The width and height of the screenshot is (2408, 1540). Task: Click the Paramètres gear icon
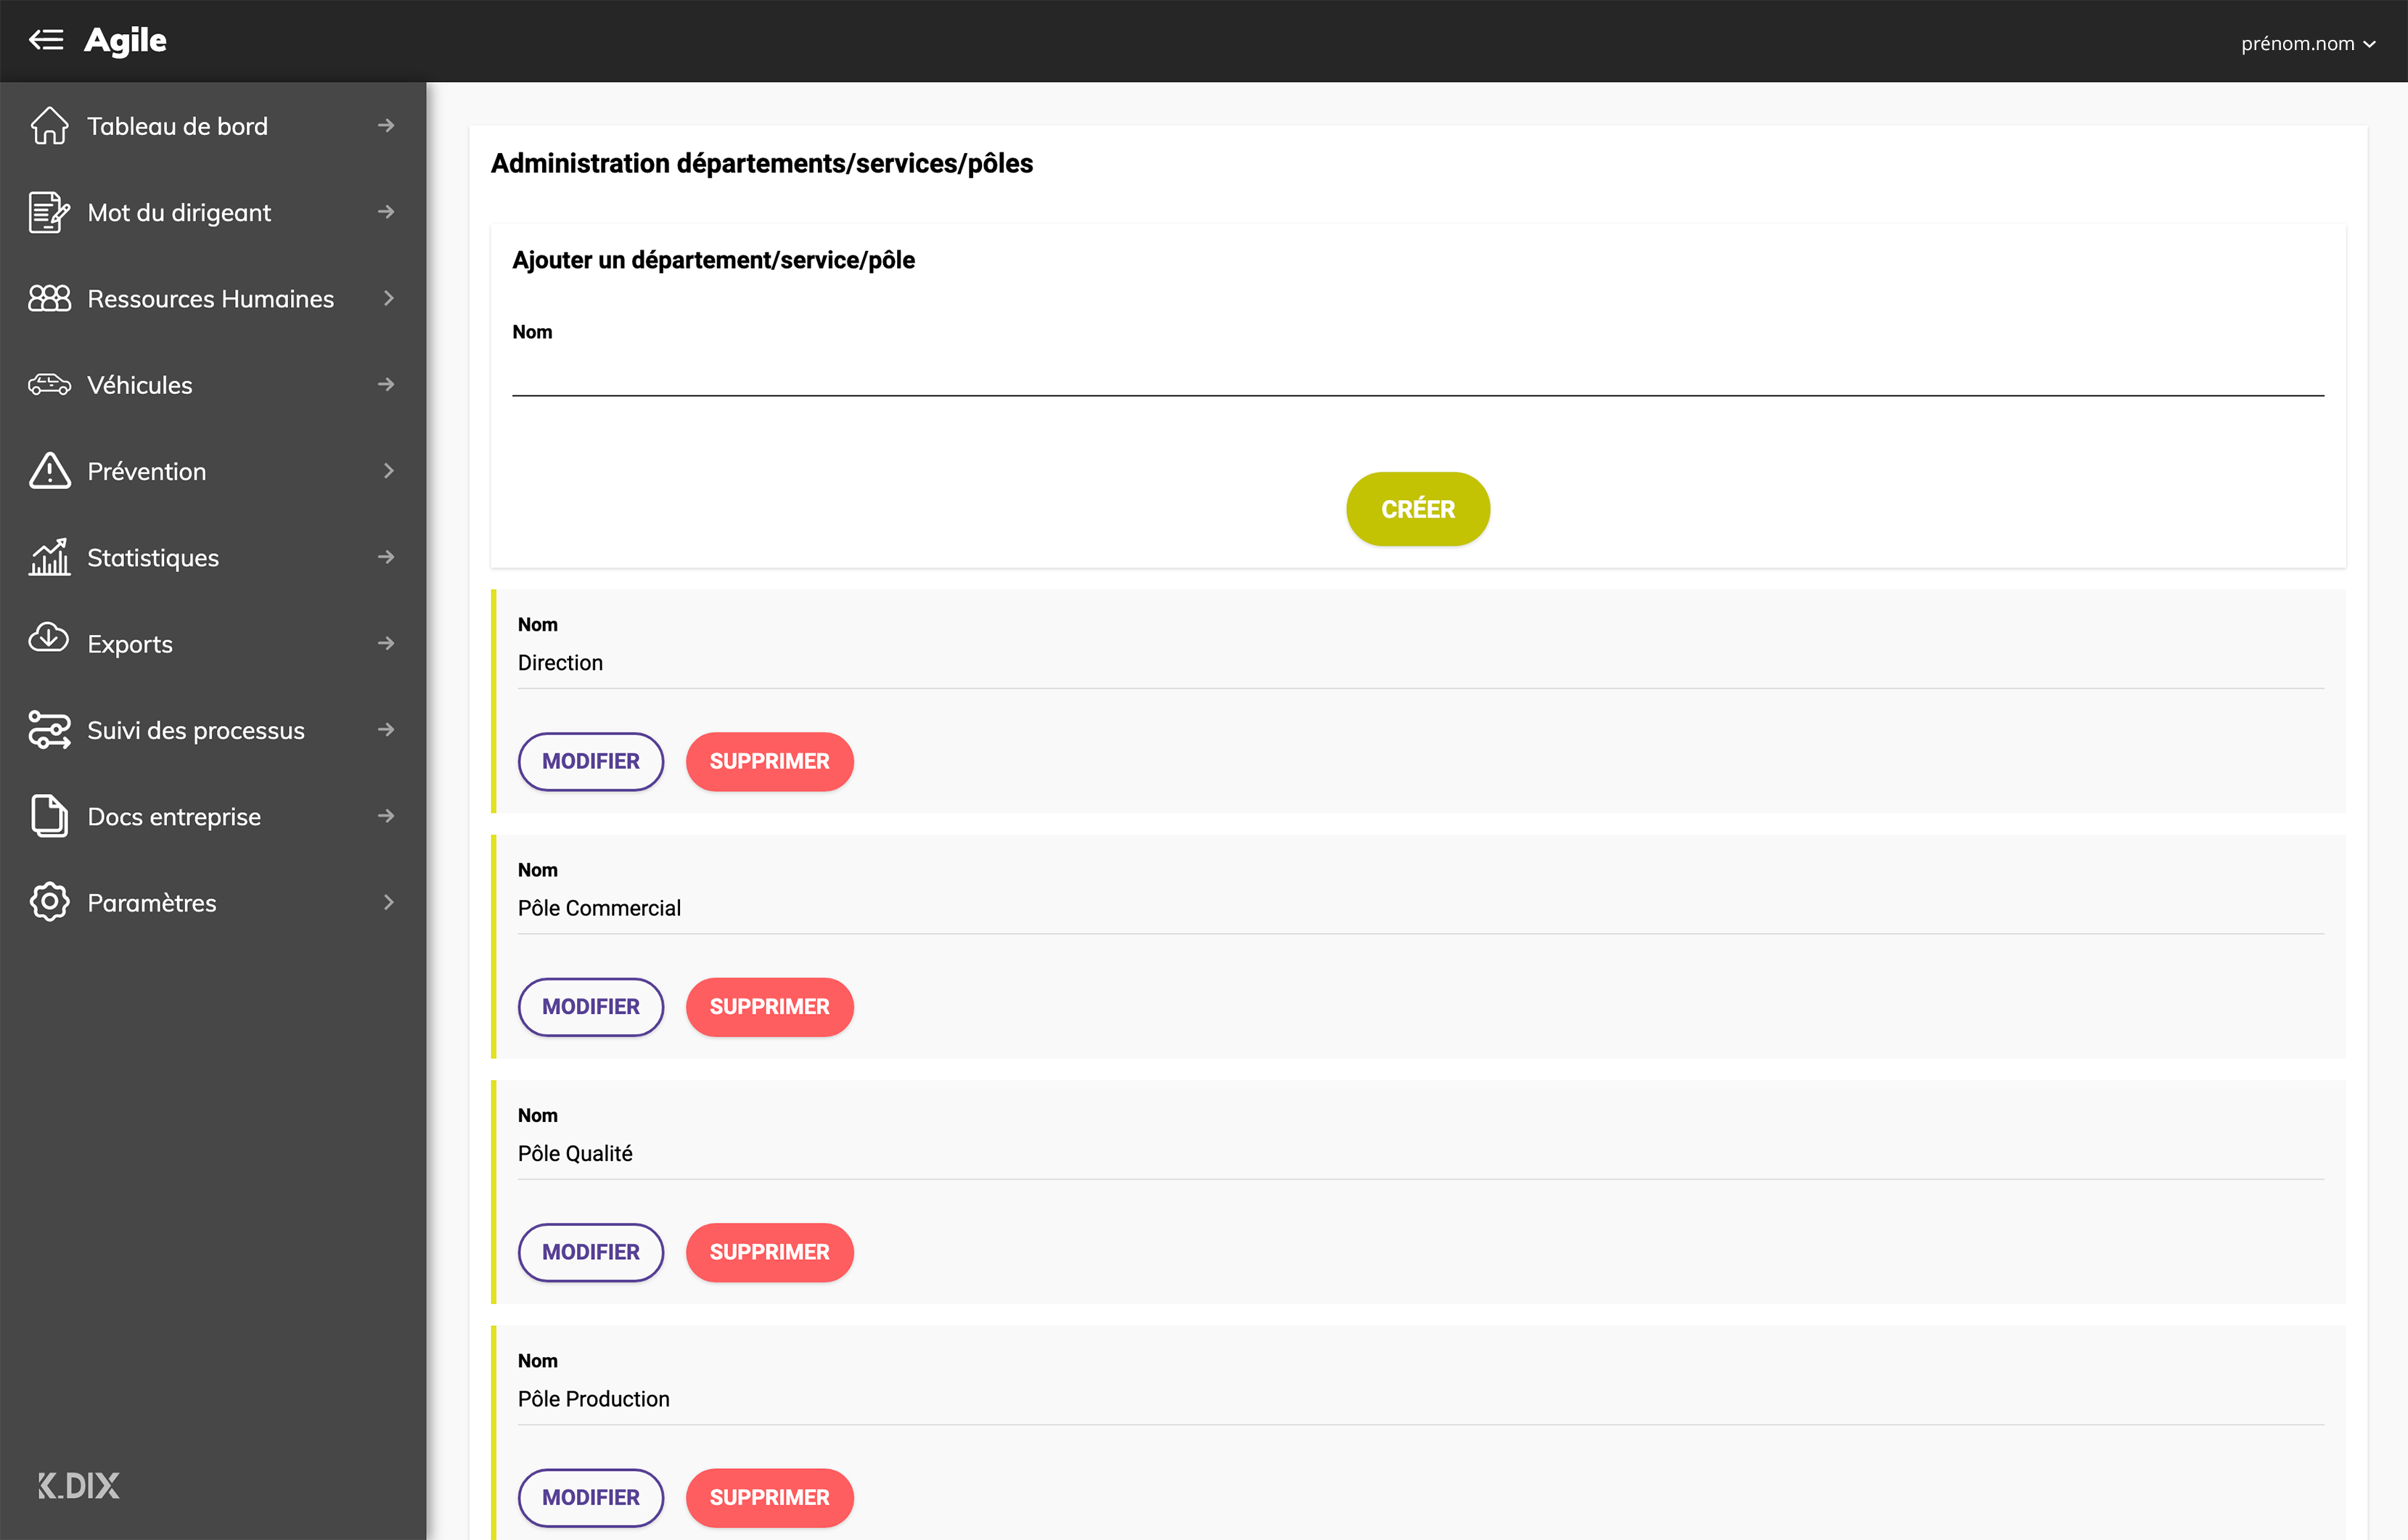point(49,902)
